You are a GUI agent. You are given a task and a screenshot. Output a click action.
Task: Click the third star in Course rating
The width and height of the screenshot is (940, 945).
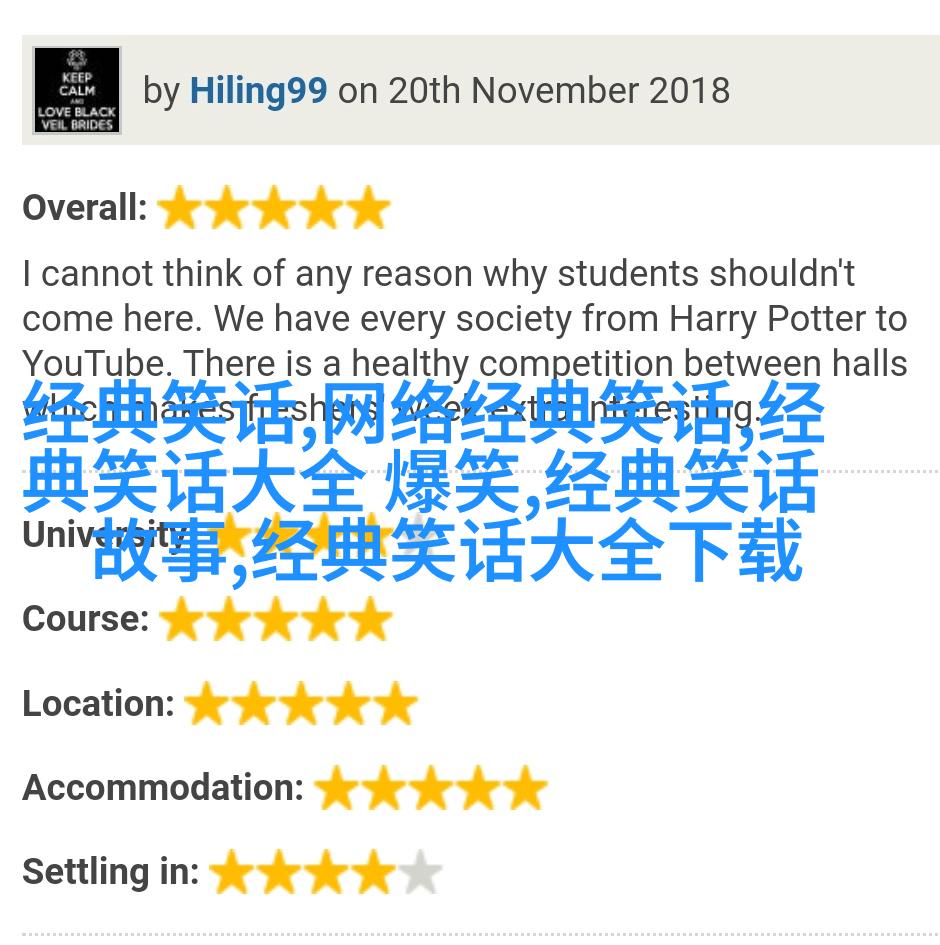(x=276, y=618)
